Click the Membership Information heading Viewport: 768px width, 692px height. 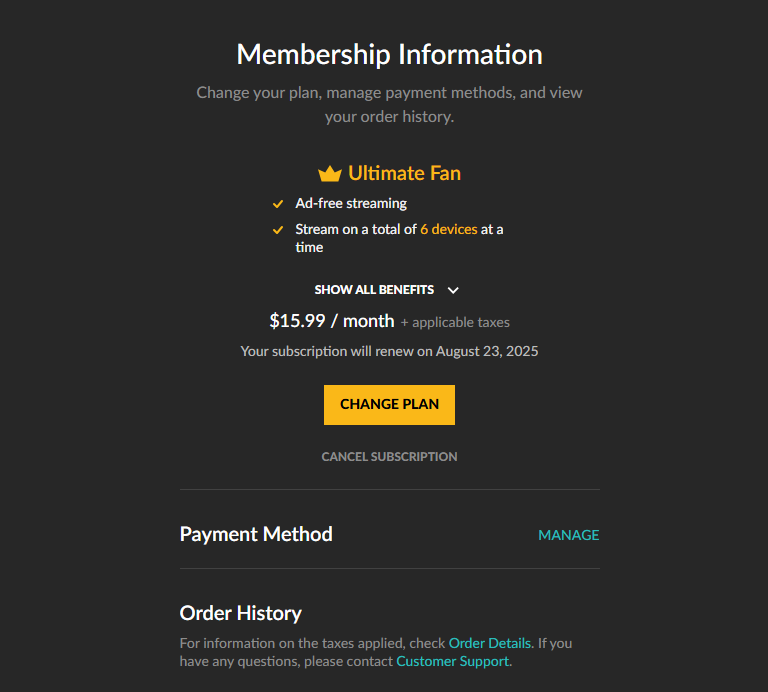(389, 54)
